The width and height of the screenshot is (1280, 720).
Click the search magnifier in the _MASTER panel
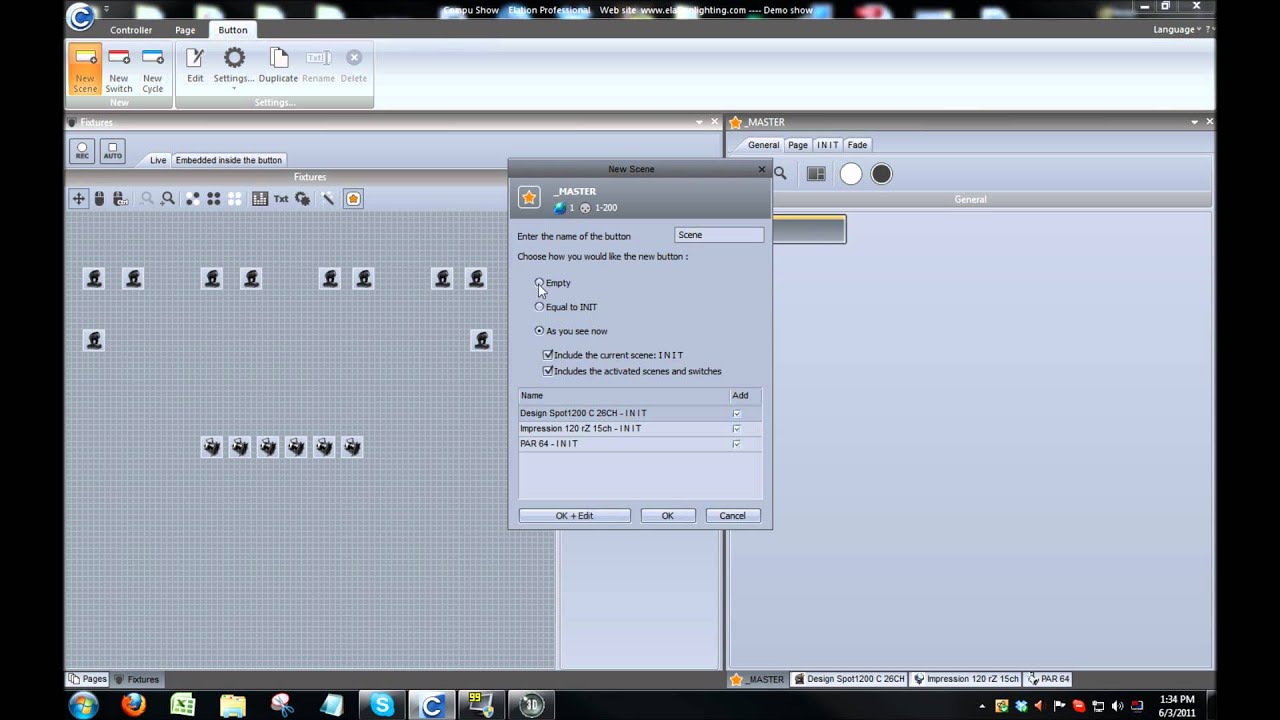780,174
